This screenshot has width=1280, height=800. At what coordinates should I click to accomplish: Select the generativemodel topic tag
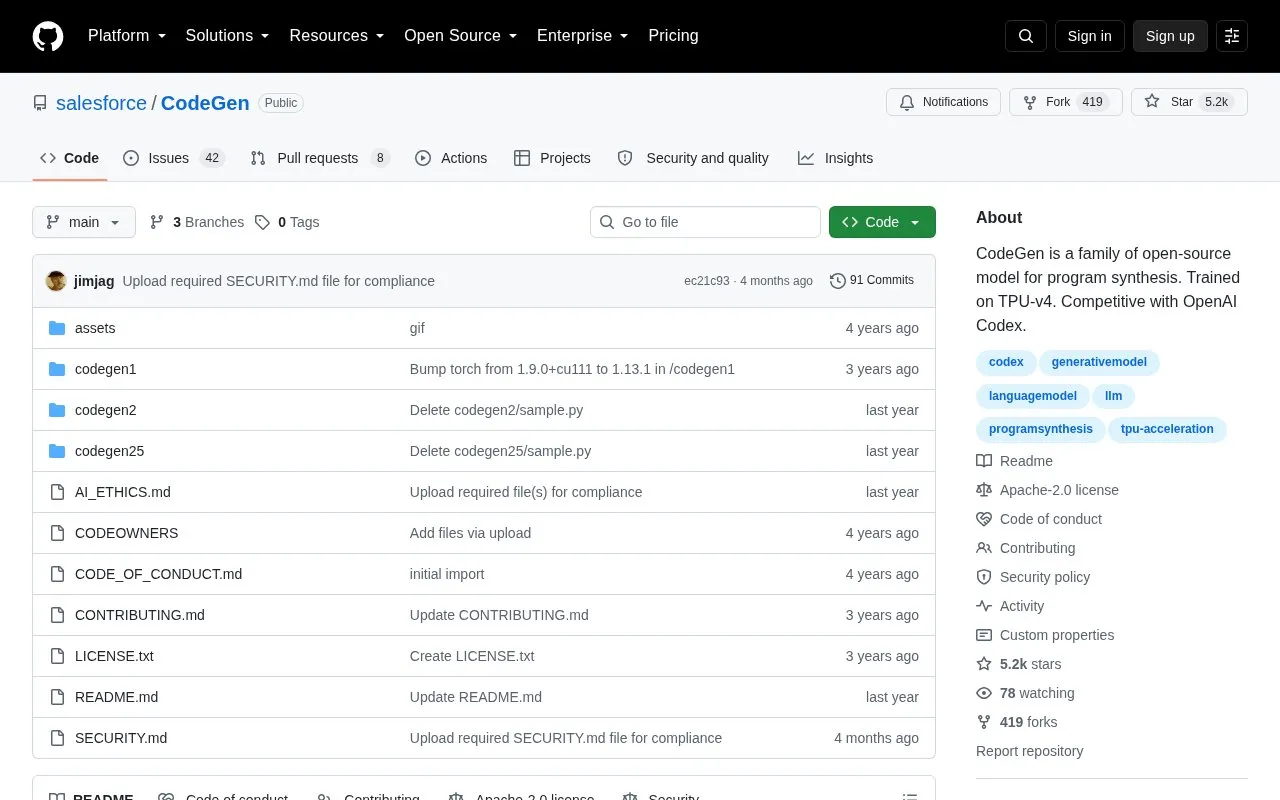pos(1099,362)
